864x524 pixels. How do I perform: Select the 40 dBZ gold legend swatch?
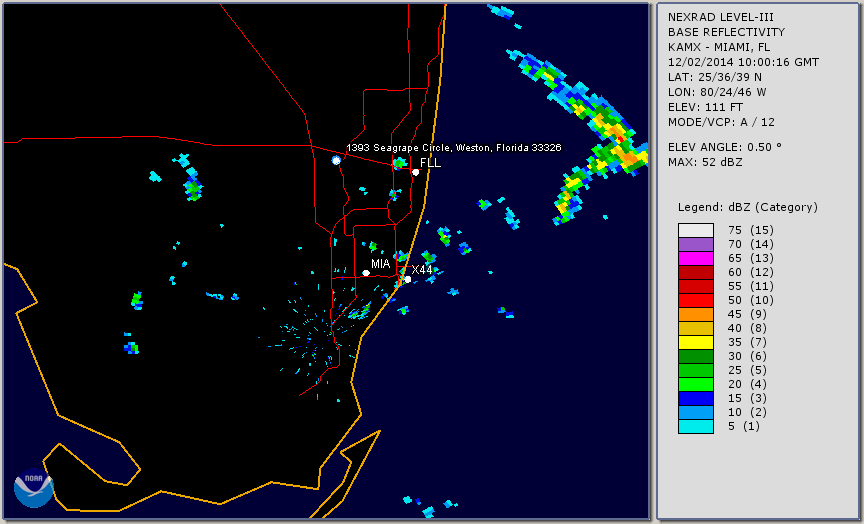[x=696, y=328]
